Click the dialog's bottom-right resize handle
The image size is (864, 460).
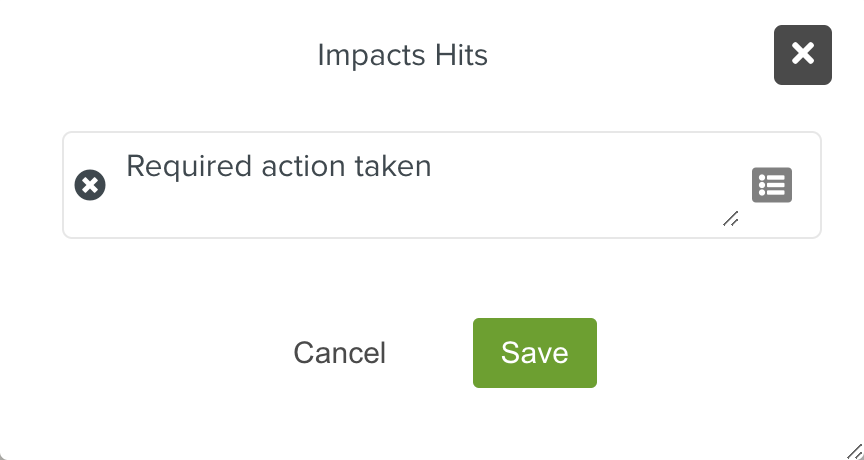pyautogui.click(x=854, y=450)
